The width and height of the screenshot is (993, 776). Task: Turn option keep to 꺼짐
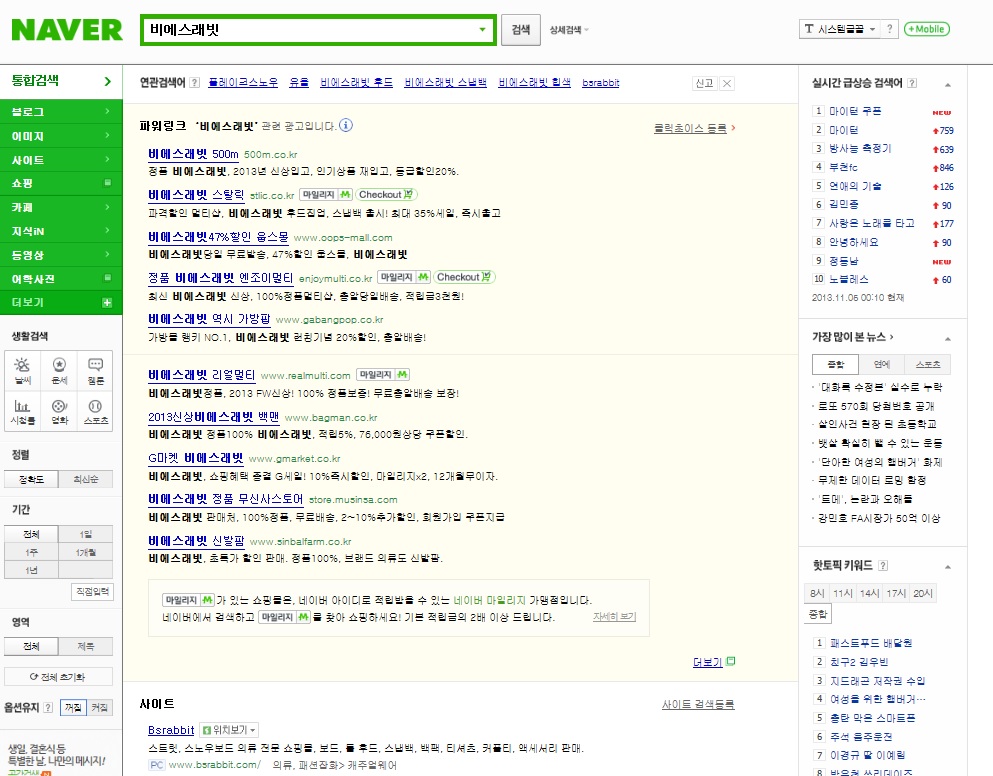(73, 708)
